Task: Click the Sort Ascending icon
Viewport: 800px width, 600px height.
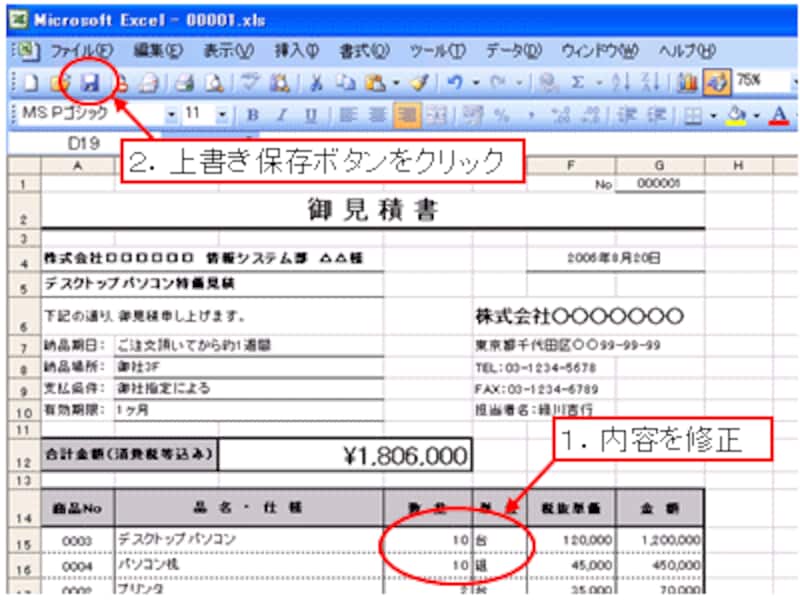Action: click(x=621, y=83)
